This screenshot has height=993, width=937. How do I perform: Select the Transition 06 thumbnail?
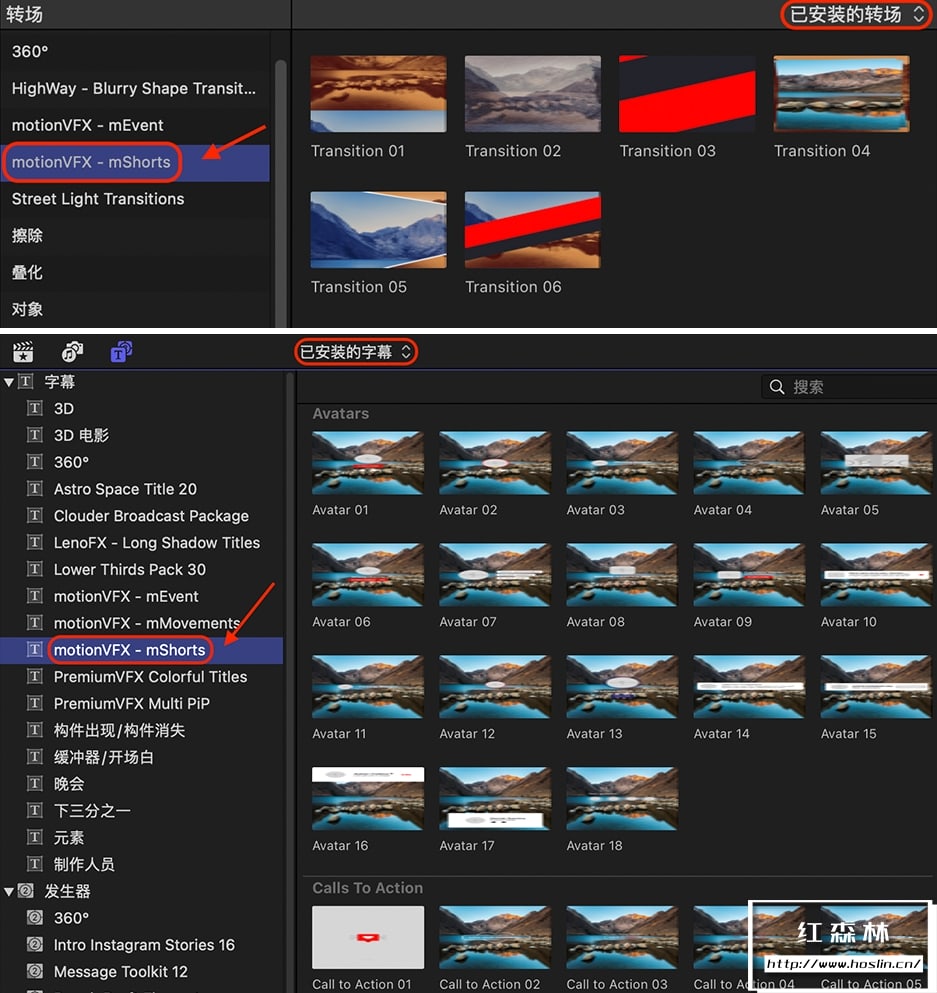[533, 230]
